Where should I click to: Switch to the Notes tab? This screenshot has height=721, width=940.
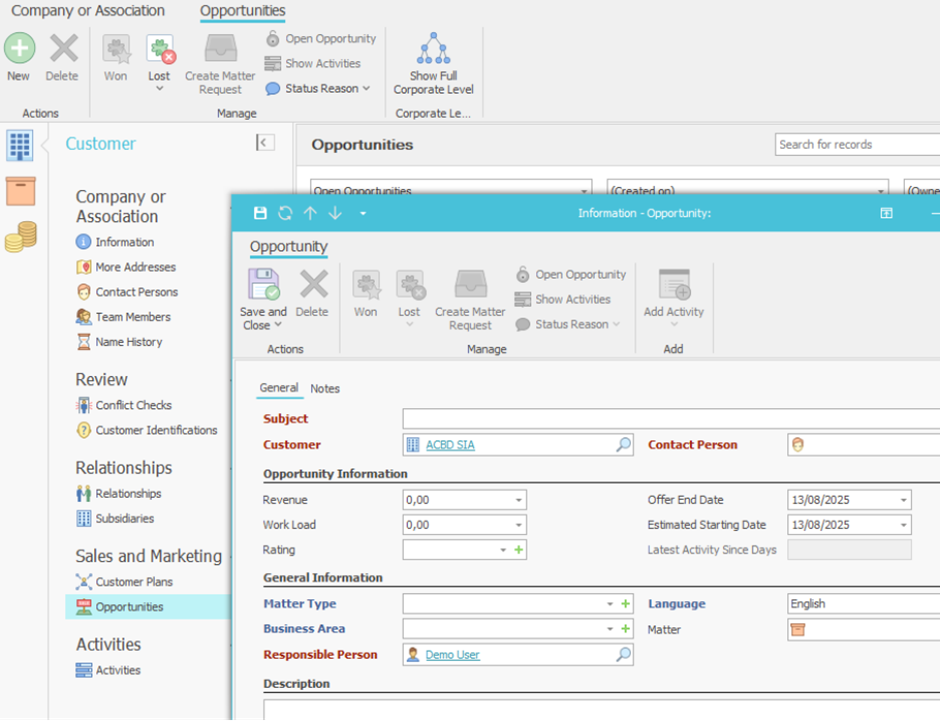pos(325,388)
